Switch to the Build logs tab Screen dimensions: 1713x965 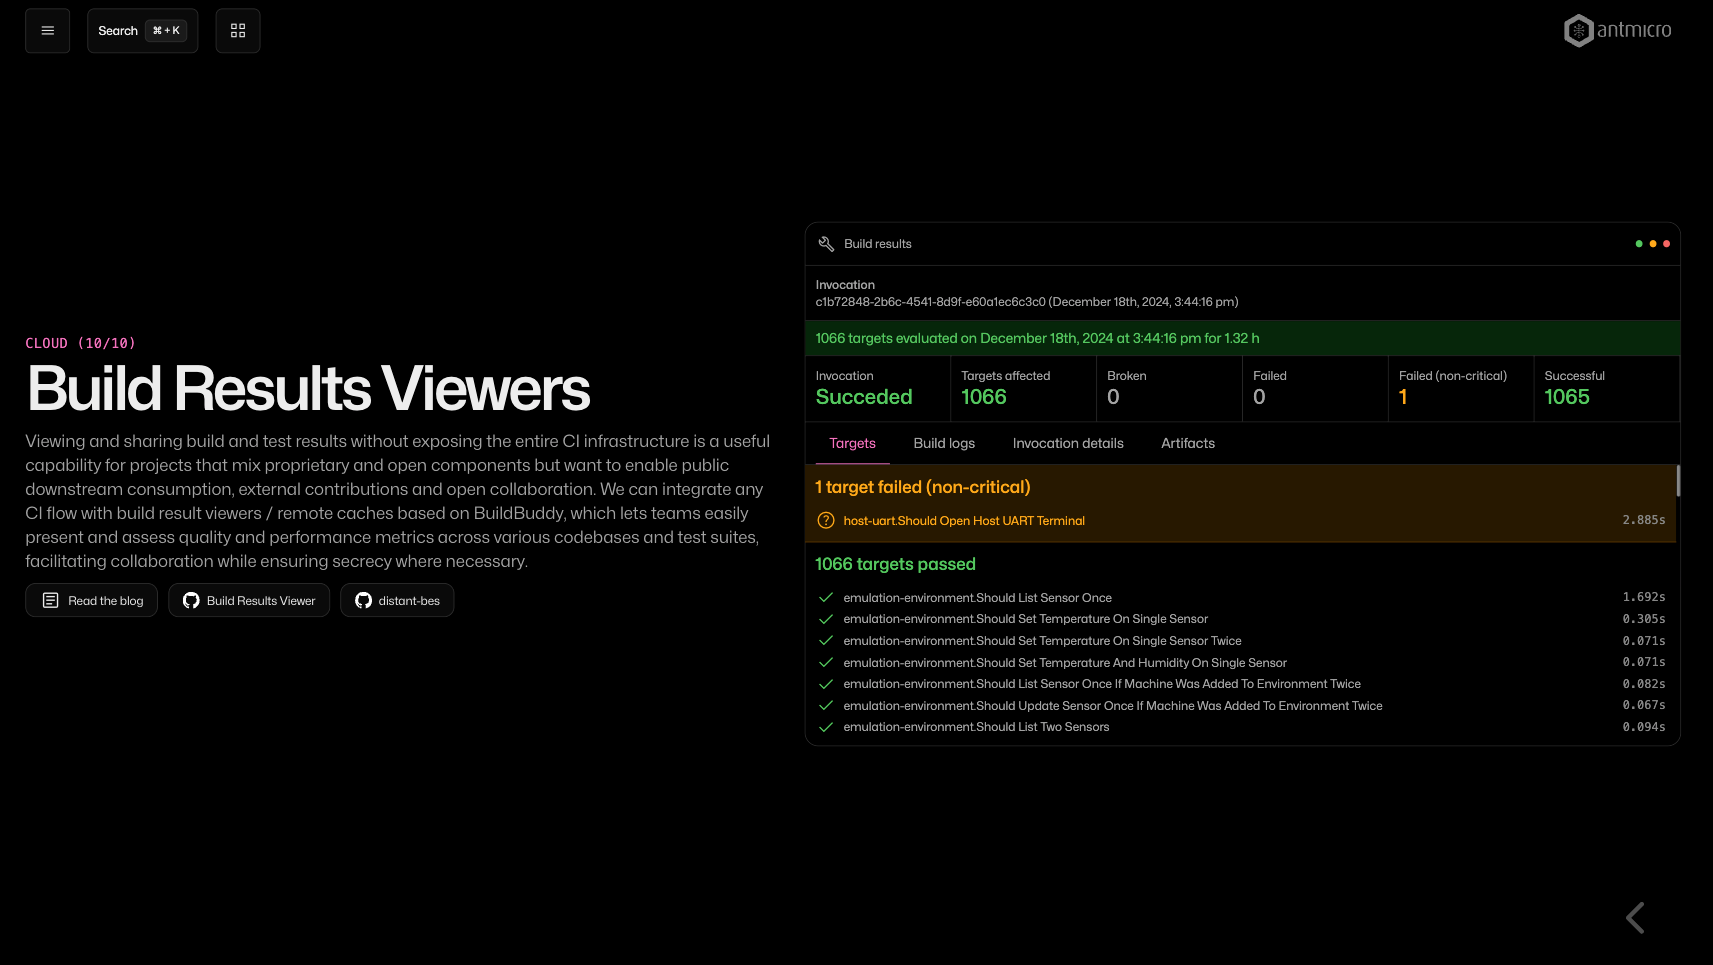944,444
